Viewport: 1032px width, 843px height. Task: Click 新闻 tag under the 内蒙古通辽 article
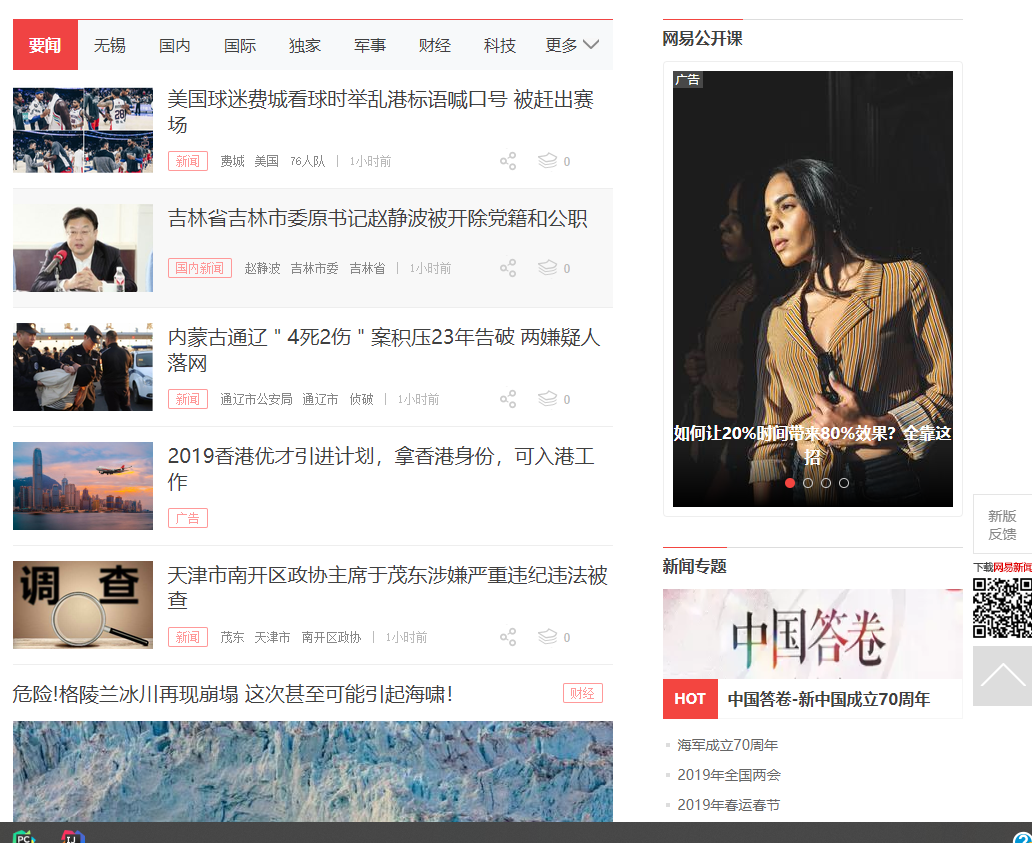188,399
